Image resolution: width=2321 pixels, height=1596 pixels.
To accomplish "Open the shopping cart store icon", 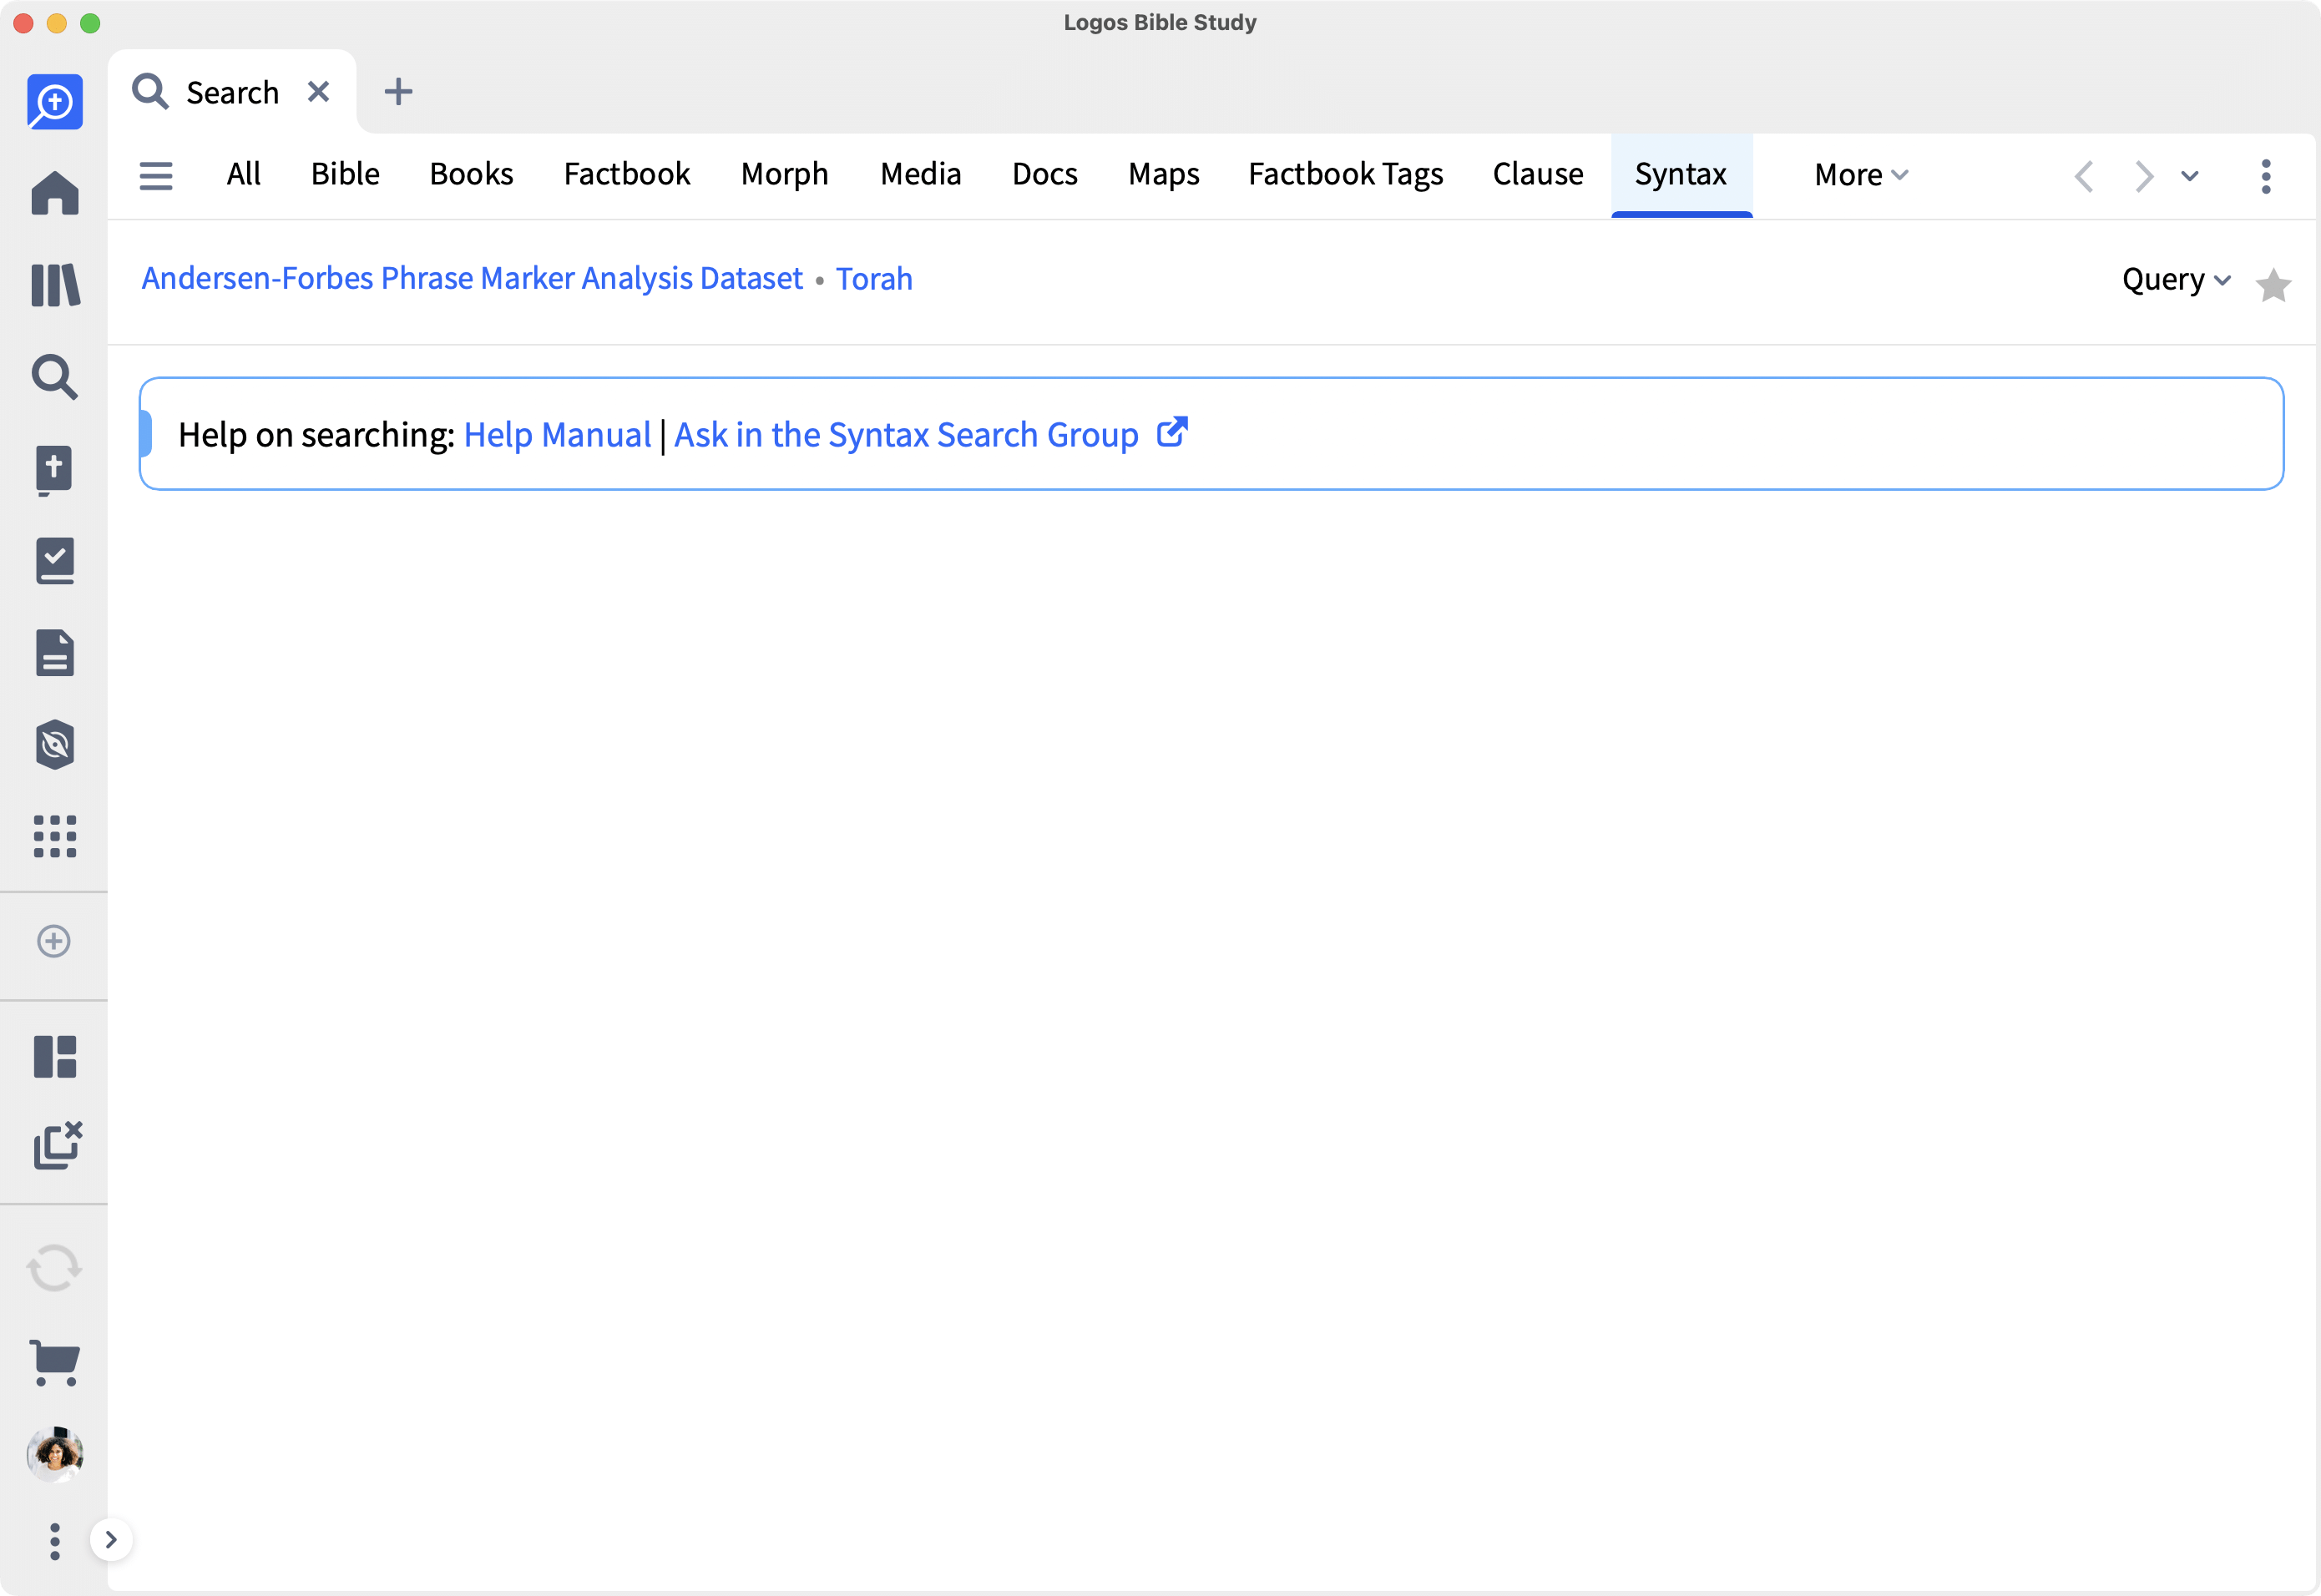I will 54,1362.
